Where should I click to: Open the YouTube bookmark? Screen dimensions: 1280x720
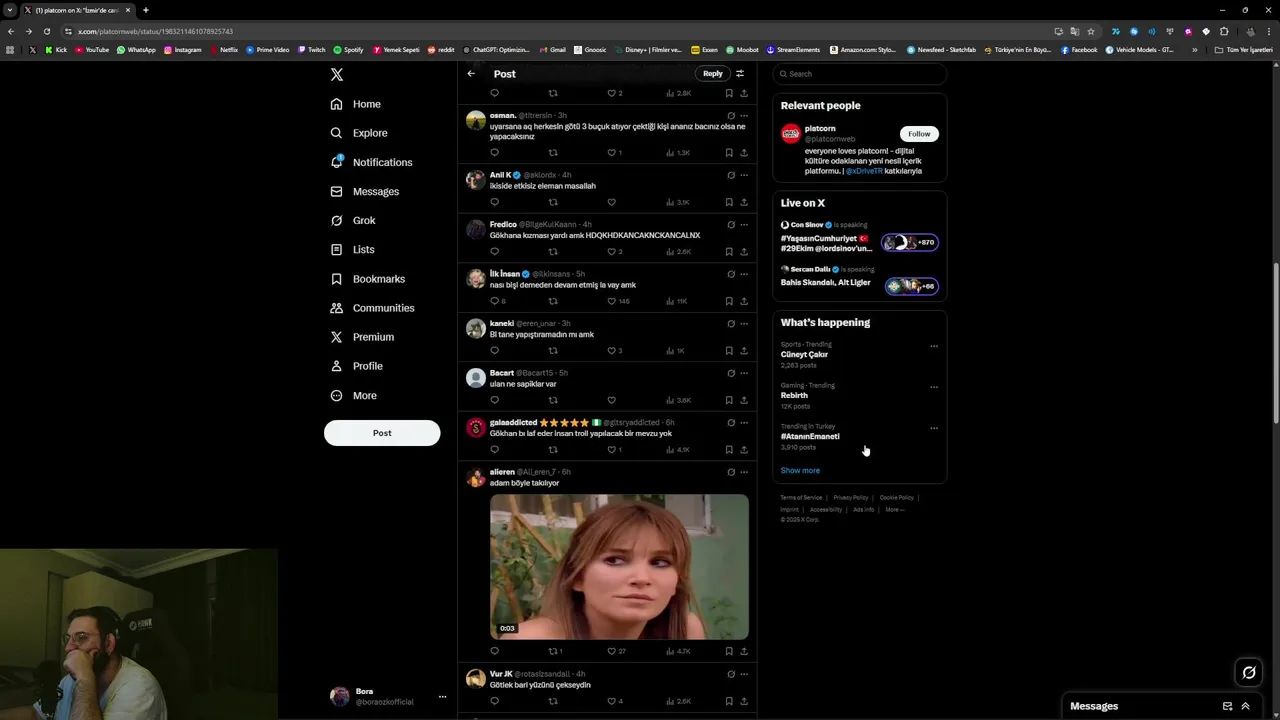[x=92, y=50]
